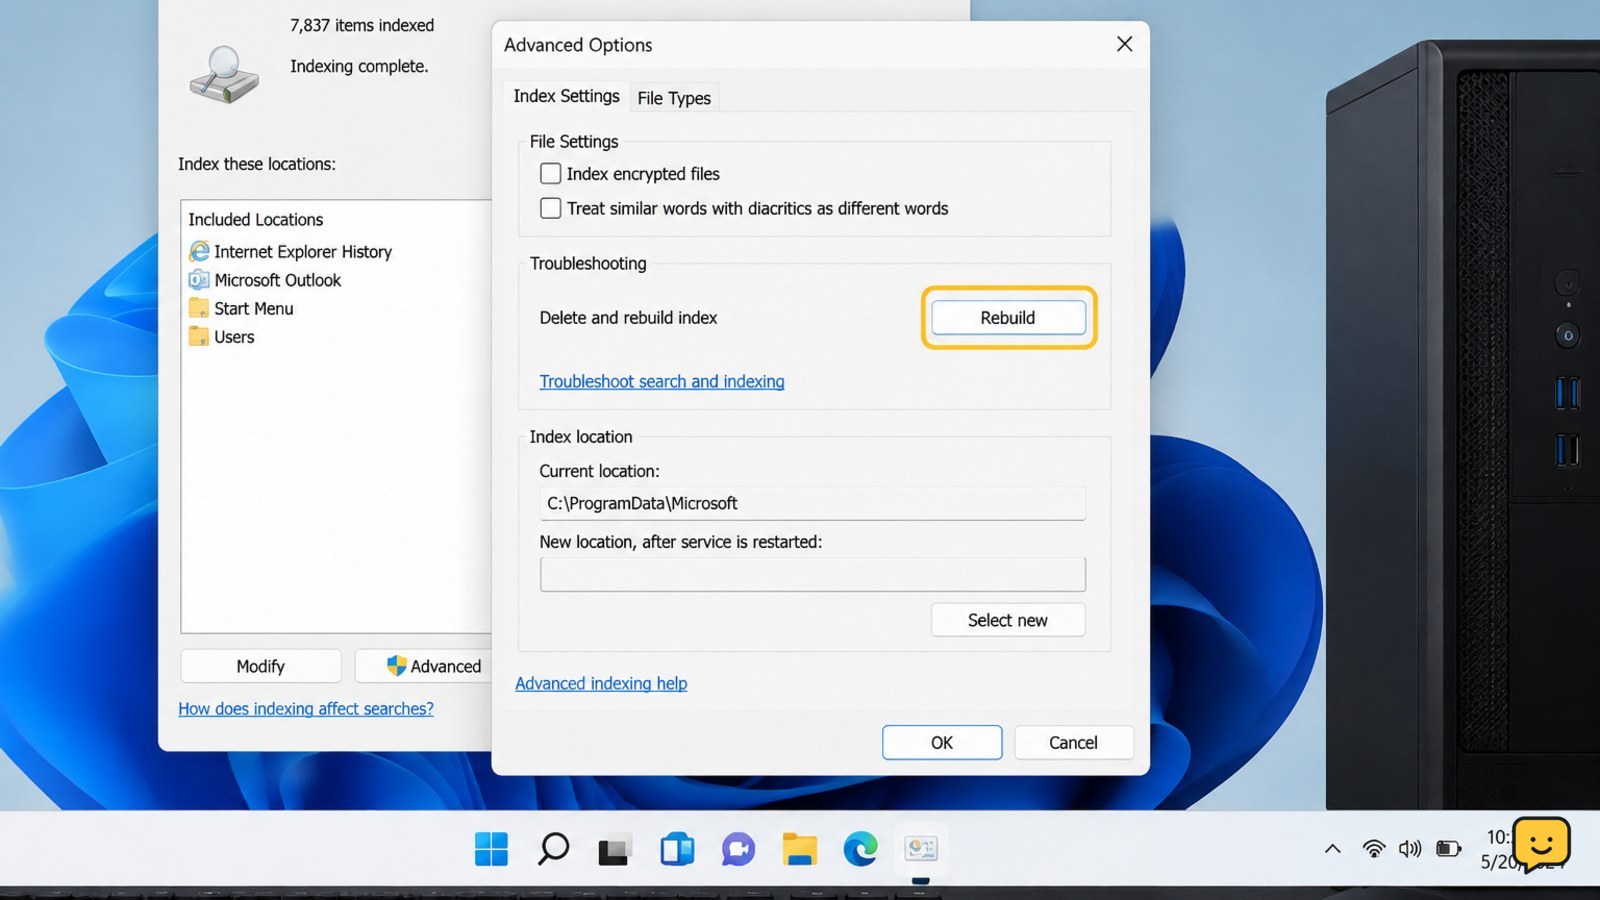Close the Advanced Options dialog
The width and height of the screenshot is (1600, 900).
[x=1124, y=44]
